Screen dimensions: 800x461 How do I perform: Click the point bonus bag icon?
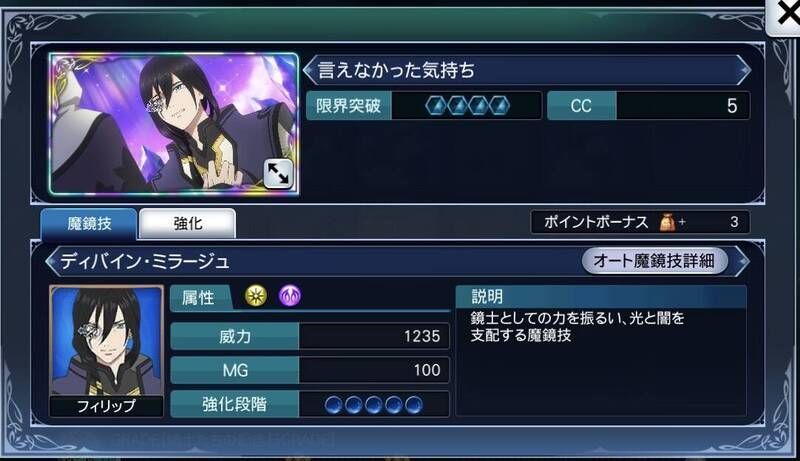tap(667, 222)
